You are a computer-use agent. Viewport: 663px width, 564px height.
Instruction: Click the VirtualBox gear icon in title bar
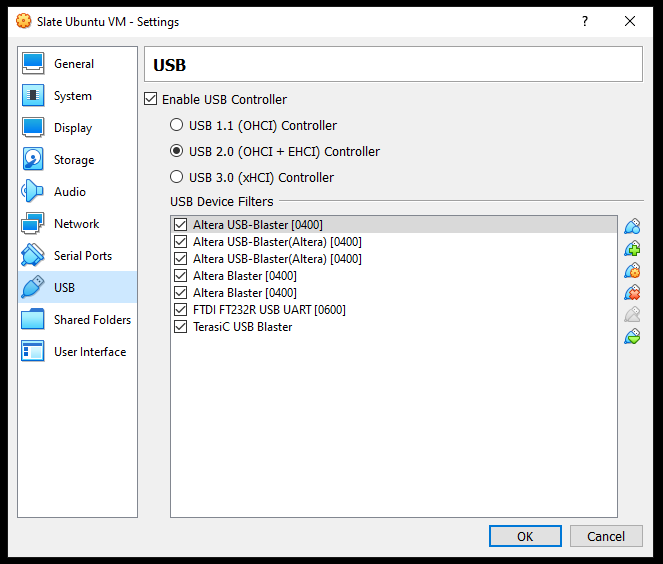(x=24, y=21)
